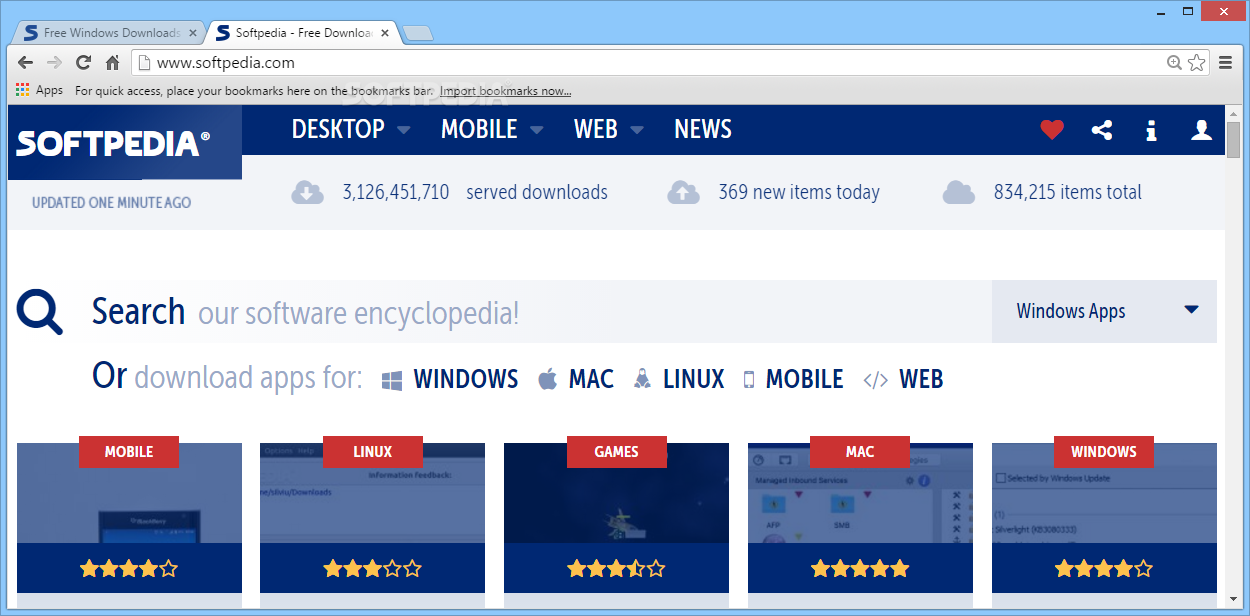Click the new items upload cloud icon
The width and height of the screenshot is (1250, 616).
point(683,192)
